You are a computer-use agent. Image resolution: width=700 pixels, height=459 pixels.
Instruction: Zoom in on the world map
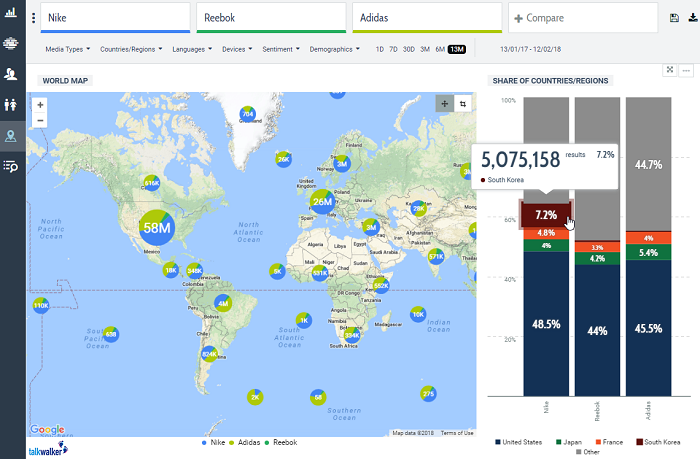40,104
